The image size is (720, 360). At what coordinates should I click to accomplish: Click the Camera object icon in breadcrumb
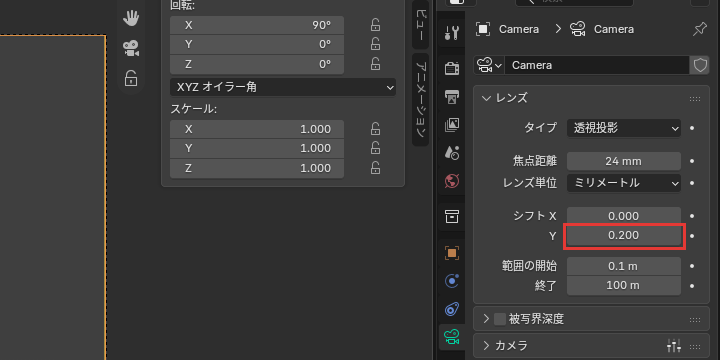pyautogui.click(x=483, y=29)
